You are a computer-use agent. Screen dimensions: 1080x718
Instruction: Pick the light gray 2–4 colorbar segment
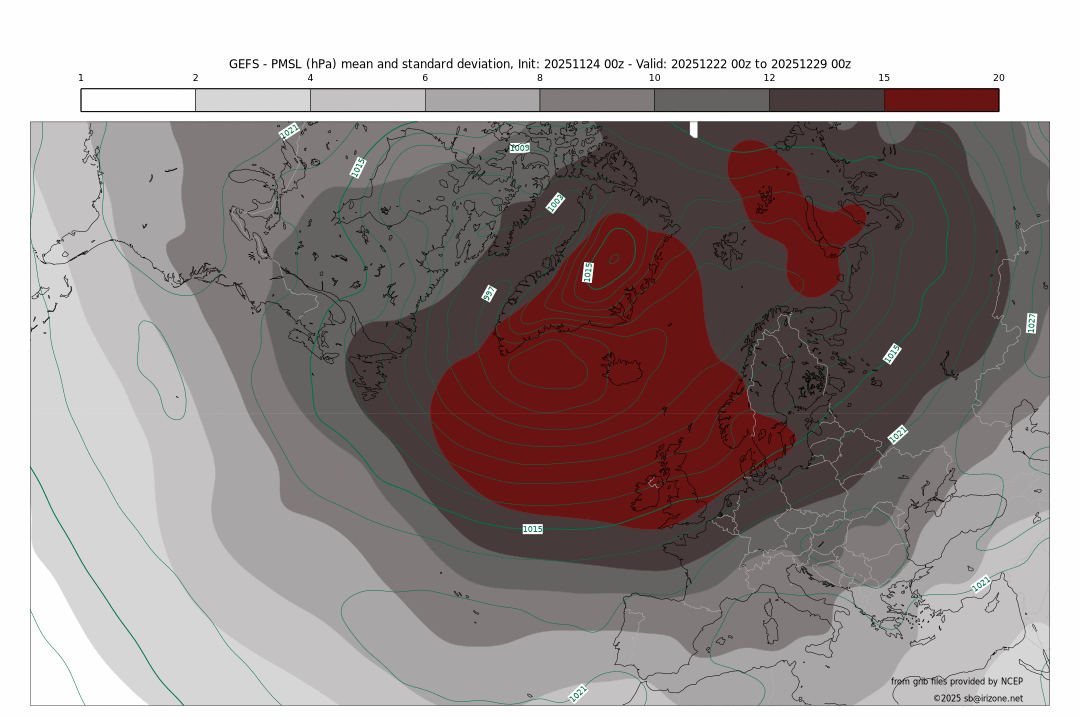coord(252,100)
